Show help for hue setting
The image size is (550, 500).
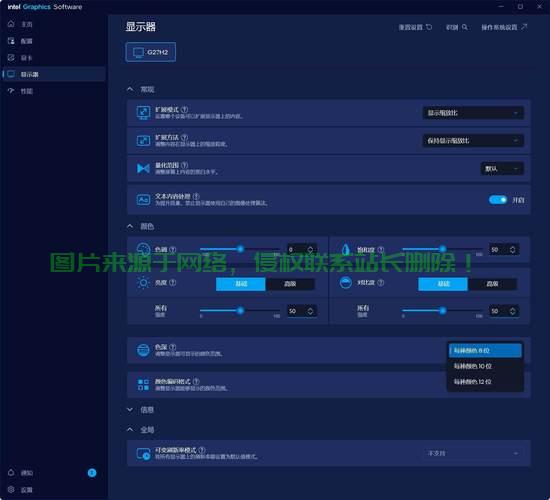tap(173, 249)
